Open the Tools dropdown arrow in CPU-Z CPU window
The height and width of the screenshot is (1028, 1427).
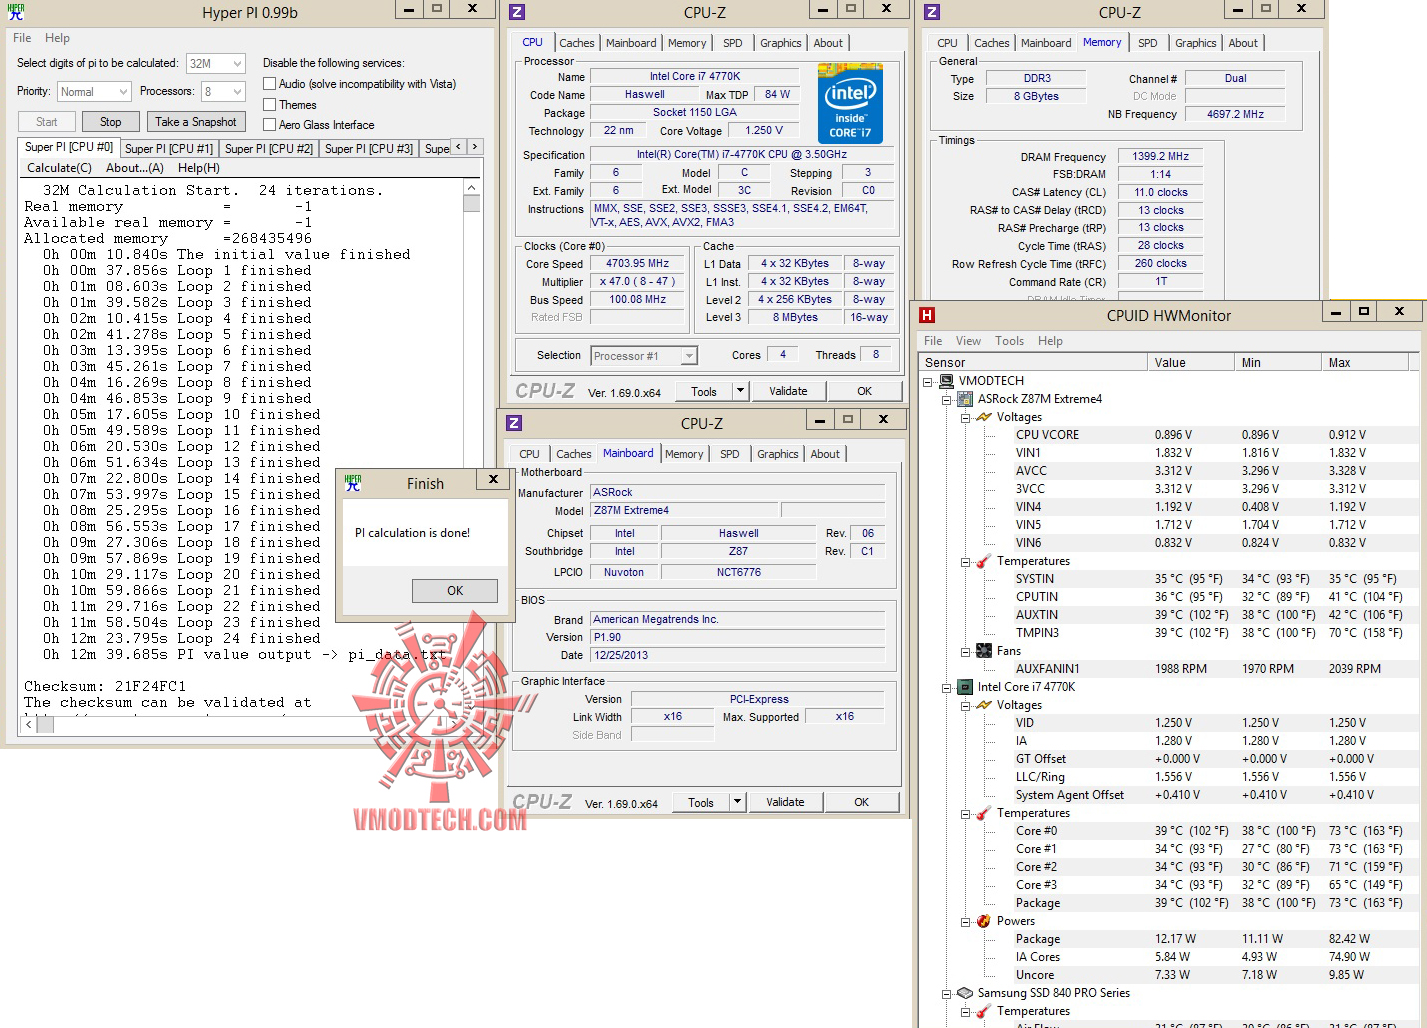[x=740, y=391]
